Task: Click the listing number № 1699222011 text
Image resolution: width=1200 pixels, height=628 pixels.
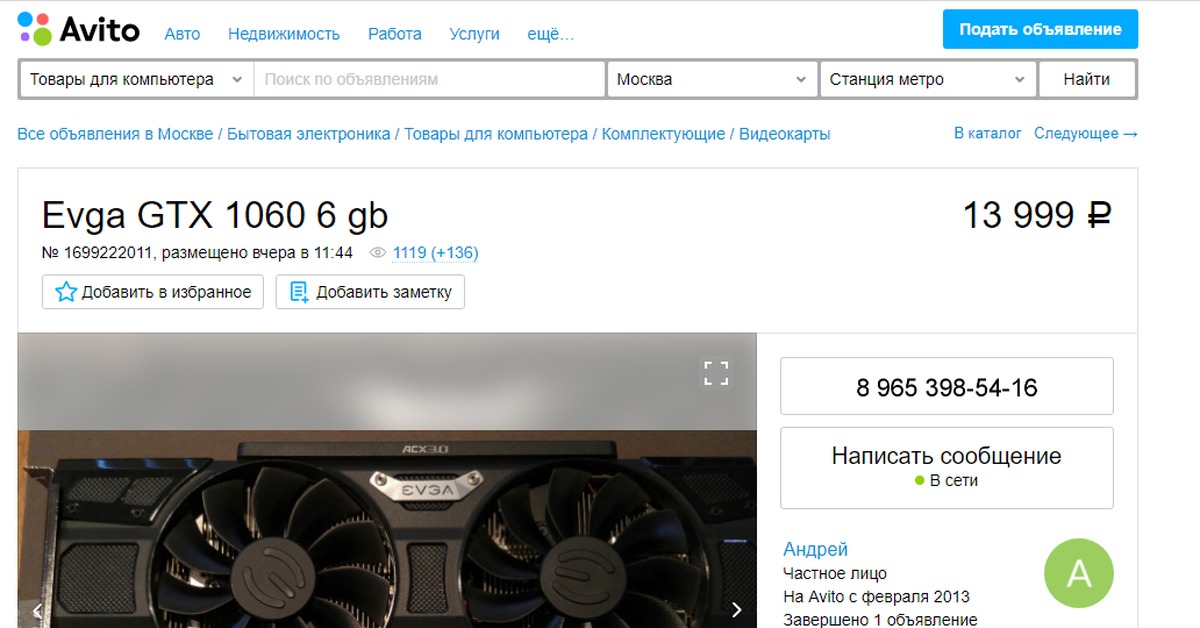Action: (98, 253)
